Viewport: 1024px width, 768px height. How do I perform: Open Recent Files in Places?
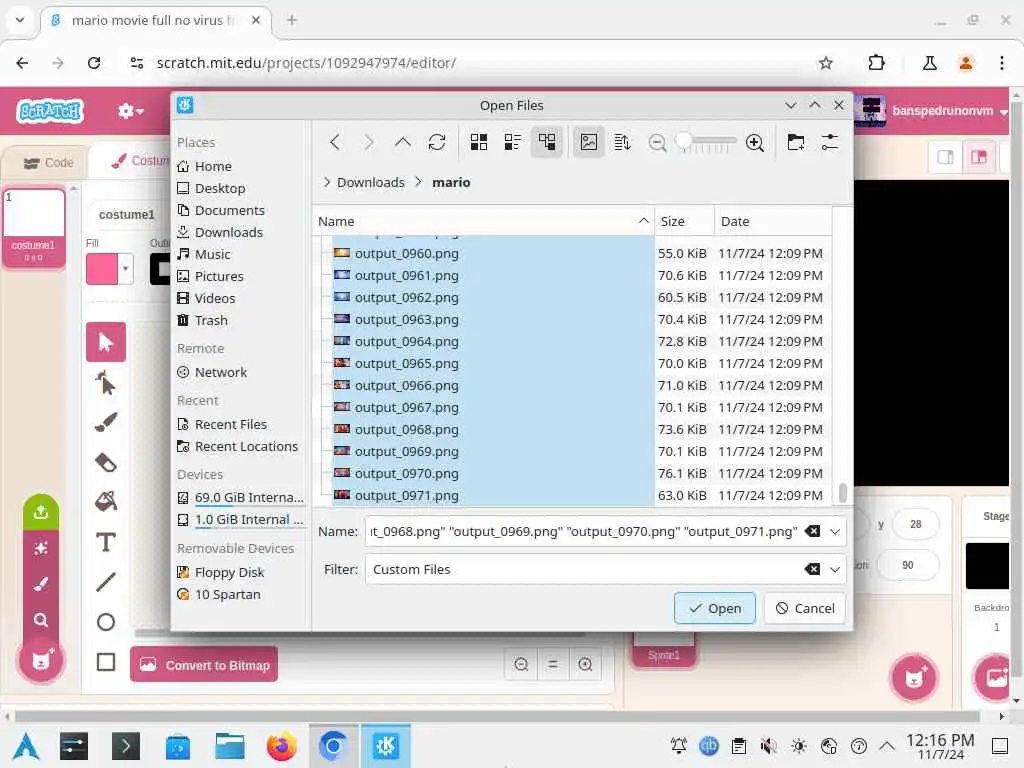point(238,424)
